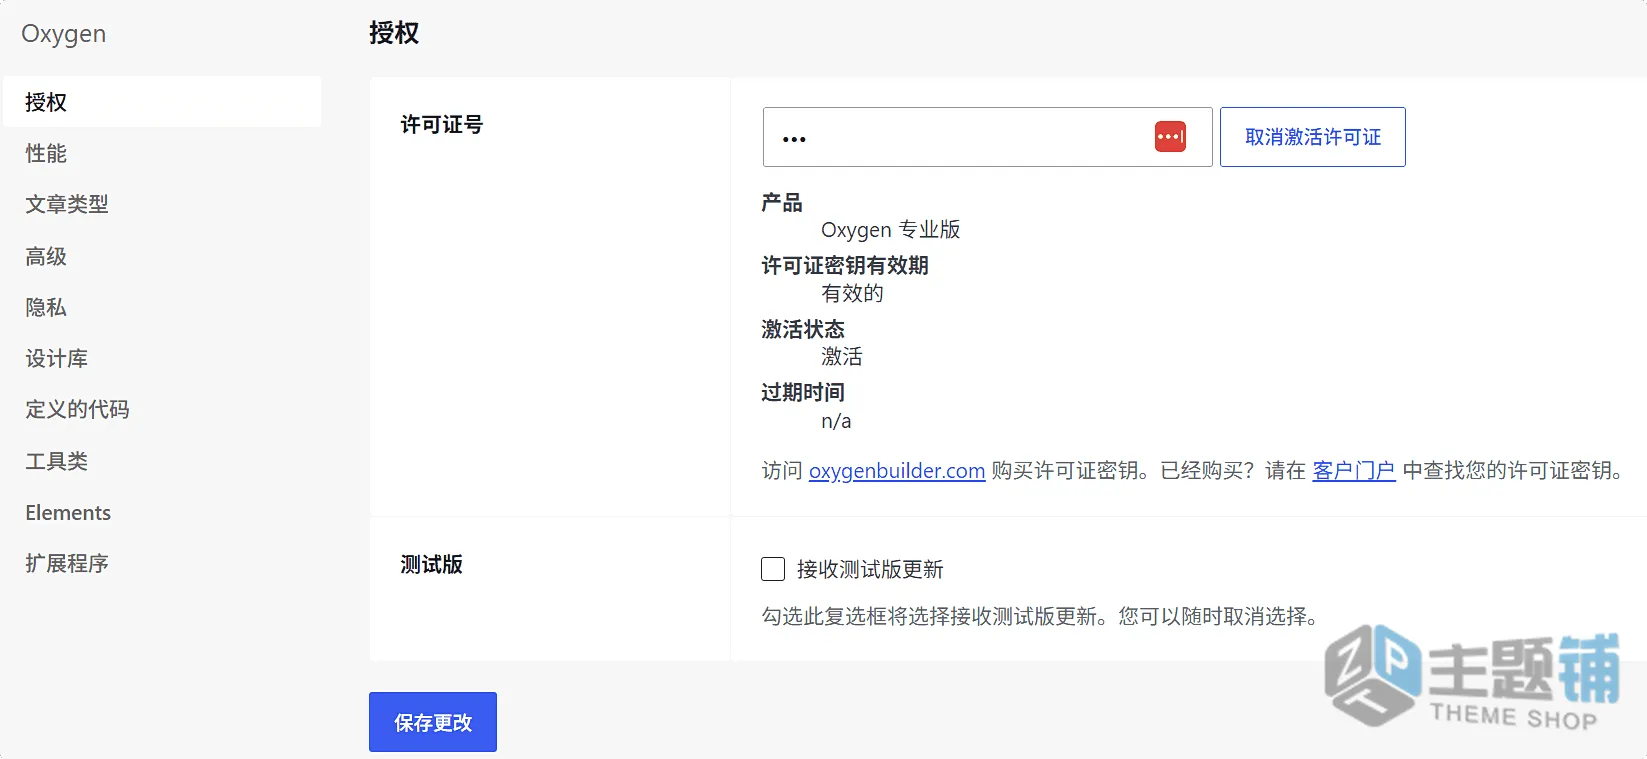
Task: Click the 过期时间 label
Action: (x=803, y=392)
